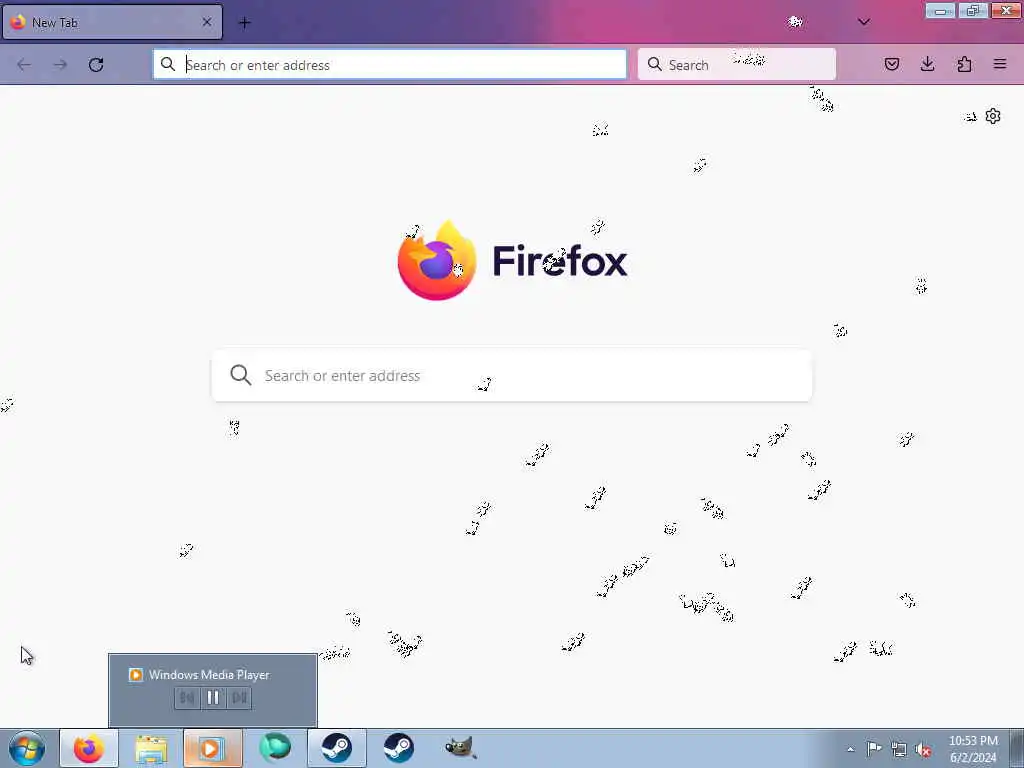Image resolution: width=1024 pixels, height=768 pixels.
Task: Go forward using the forward arrow
Action: 60,65
